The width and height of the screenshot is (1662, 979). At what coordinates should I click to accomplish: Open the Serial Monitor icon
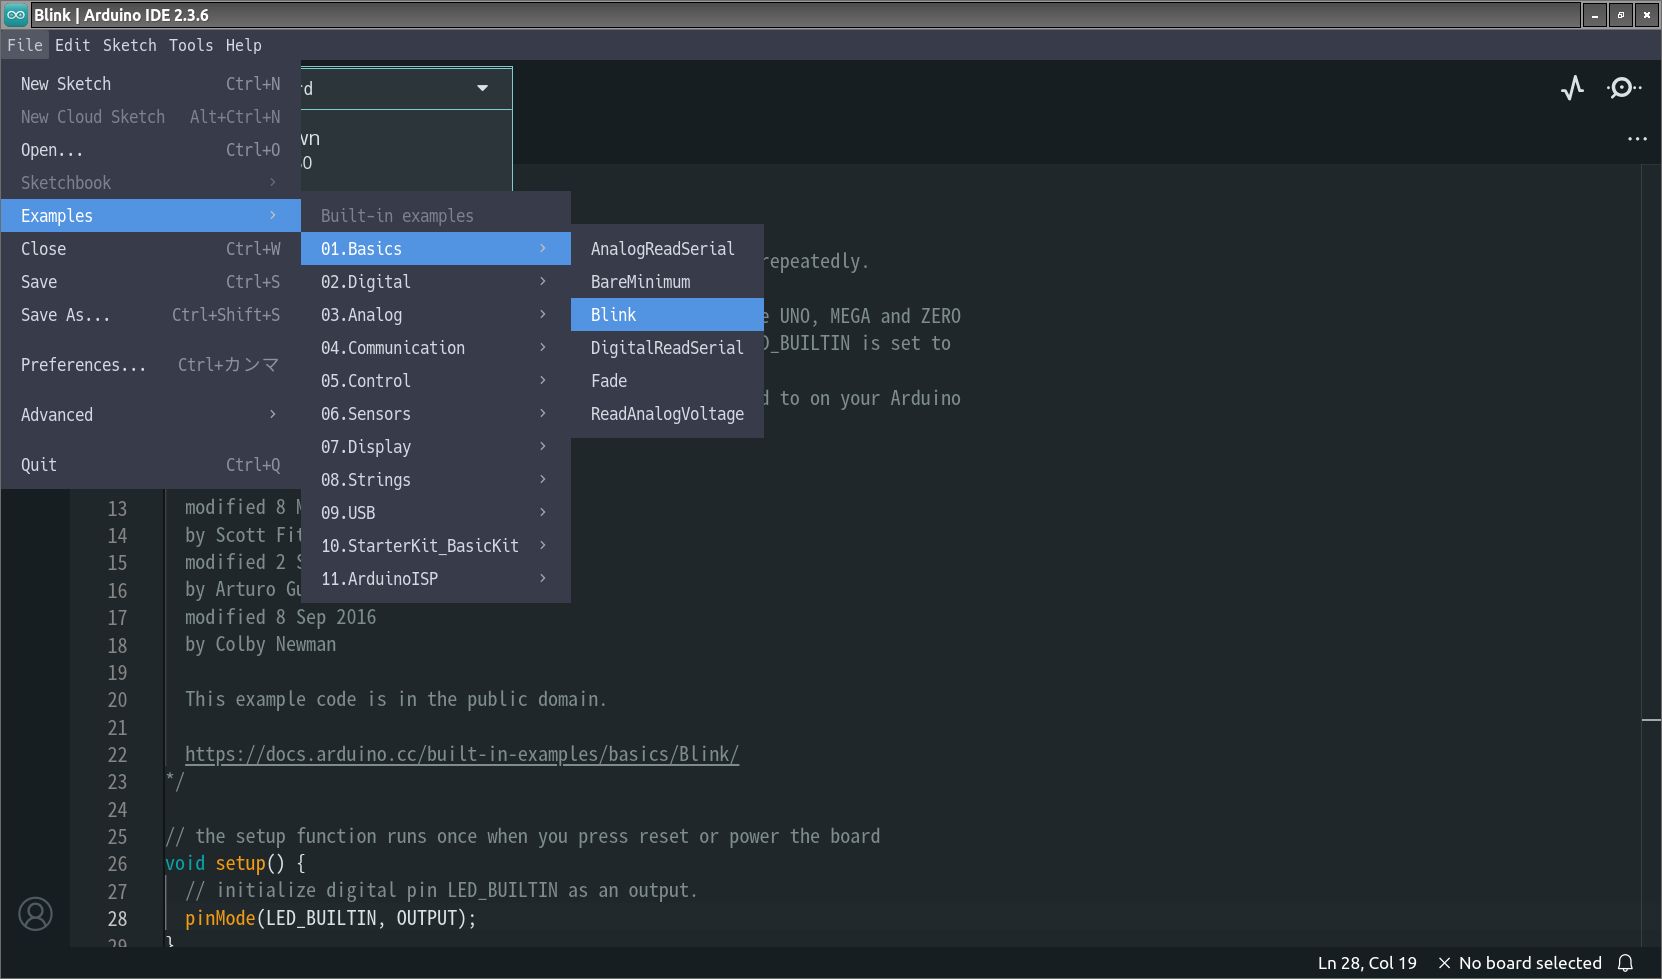1623,88
